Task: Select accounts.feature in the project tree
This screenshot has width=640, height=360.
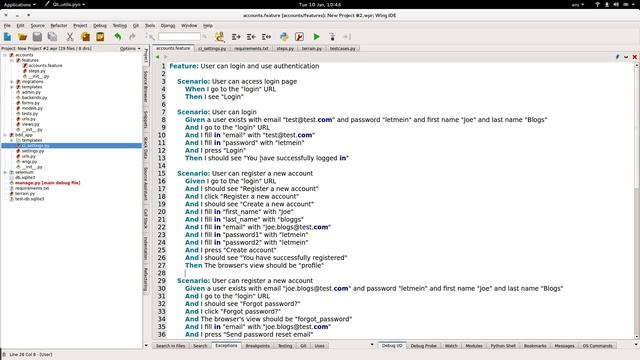Action: 45,65
